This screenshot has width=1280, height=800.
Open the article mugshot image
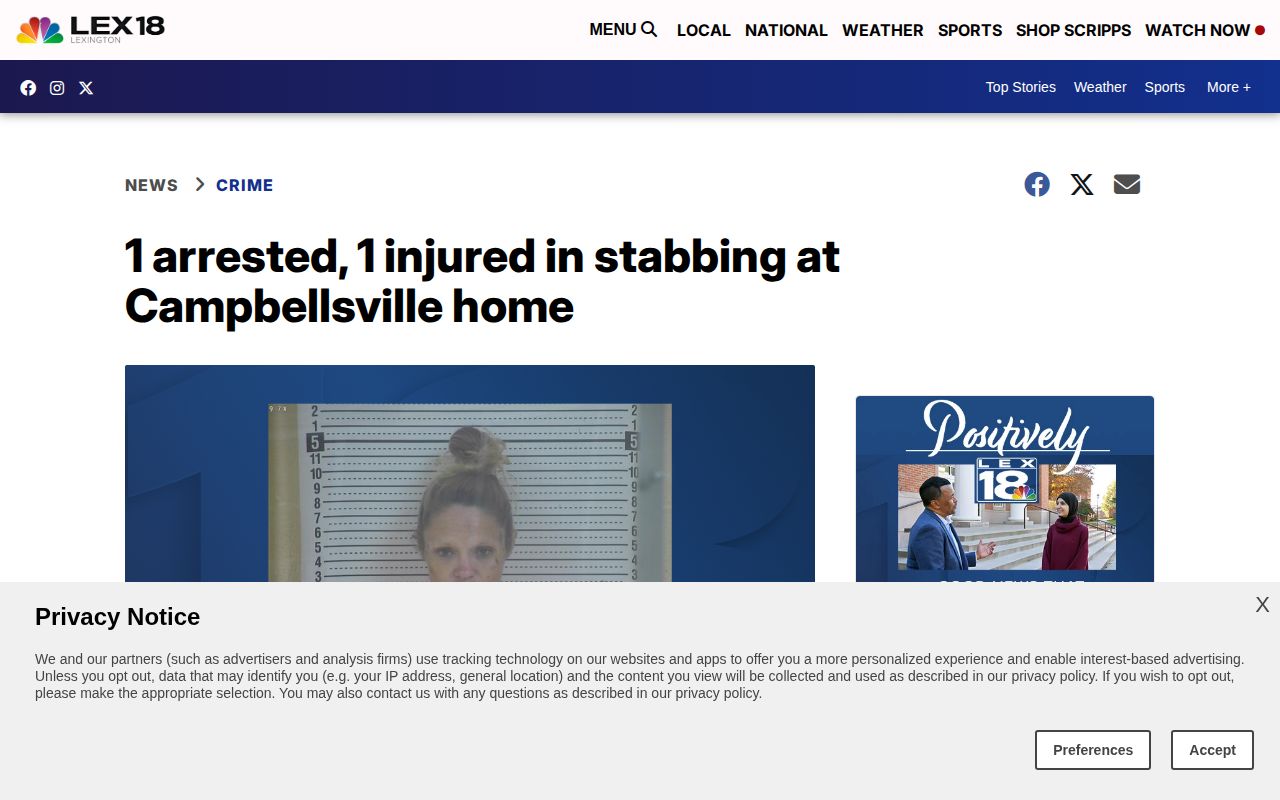coord(470,474)
